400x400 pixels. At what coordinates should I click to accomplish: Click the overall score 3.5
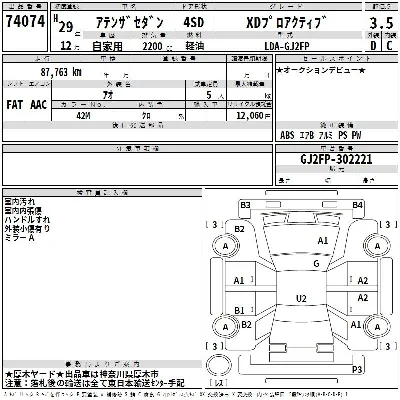(x=381, y=23)
